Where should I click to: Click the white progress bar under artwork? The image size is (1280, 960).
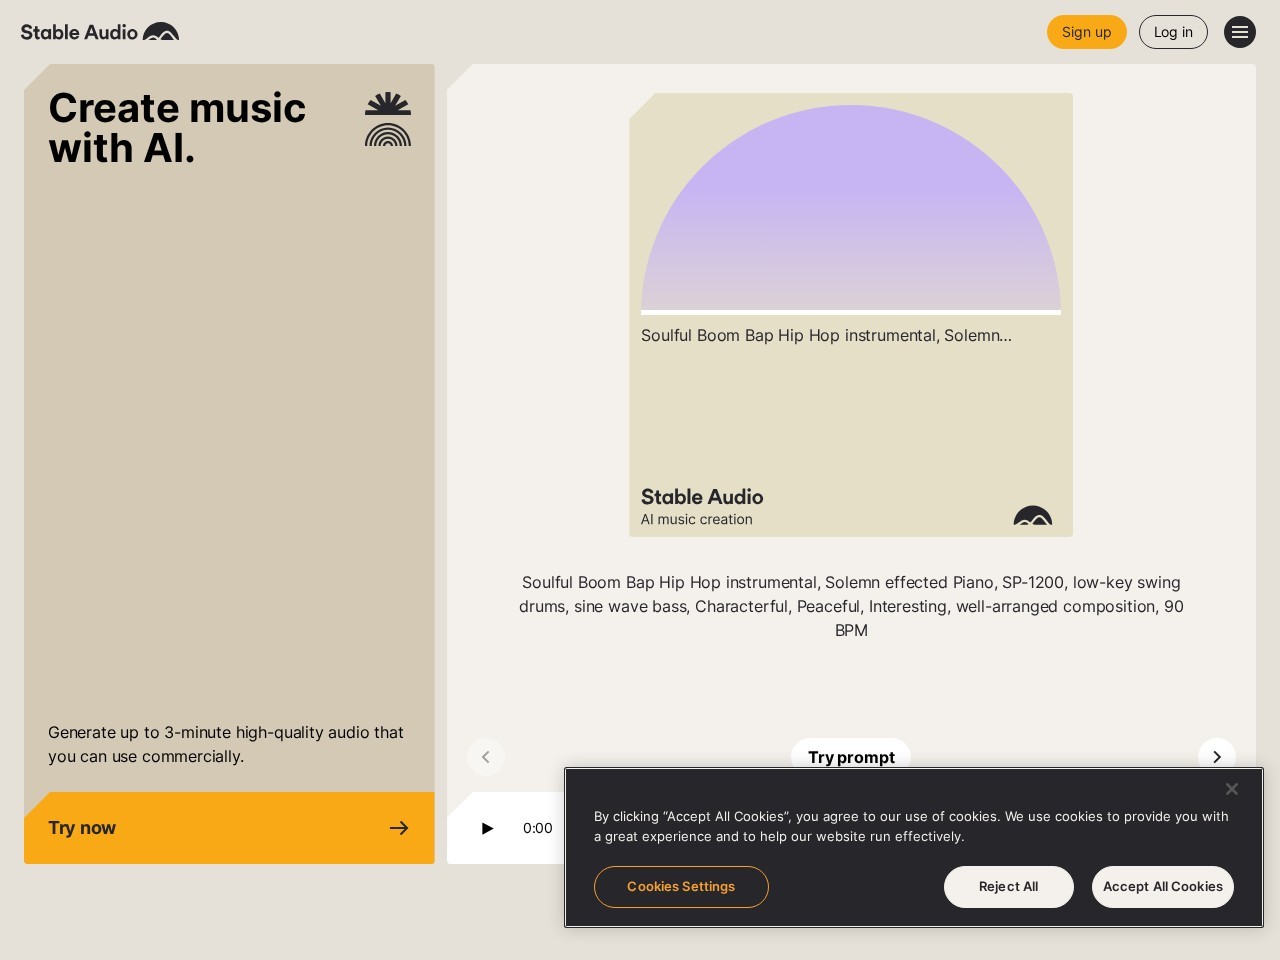851,313
